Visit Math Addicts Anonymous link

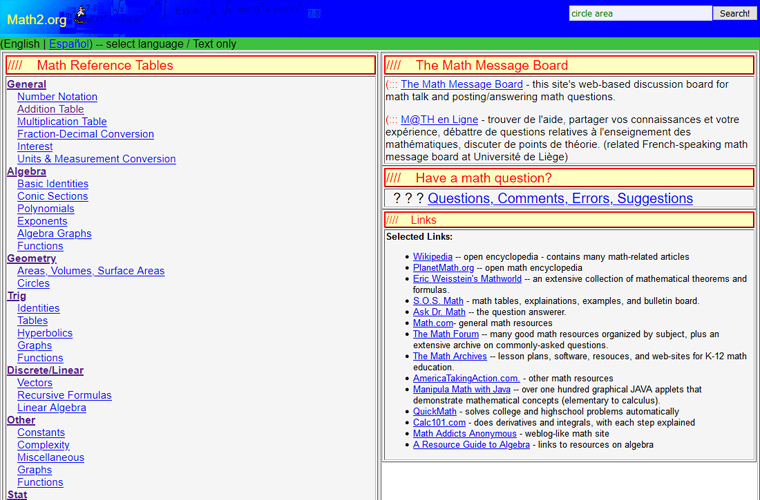click(465, 434)
